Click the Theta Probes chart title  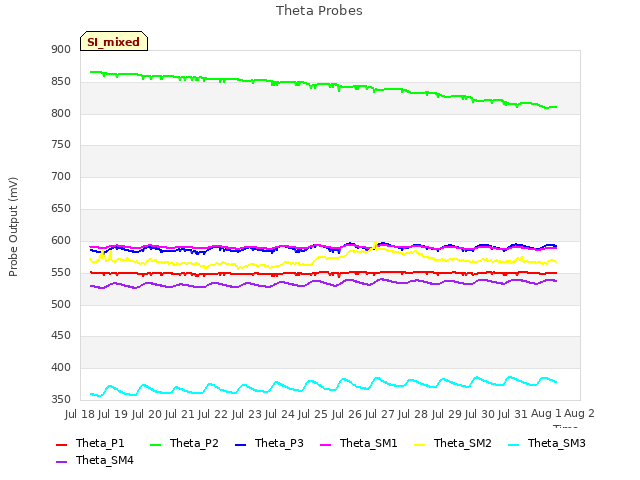pos(319,11)
